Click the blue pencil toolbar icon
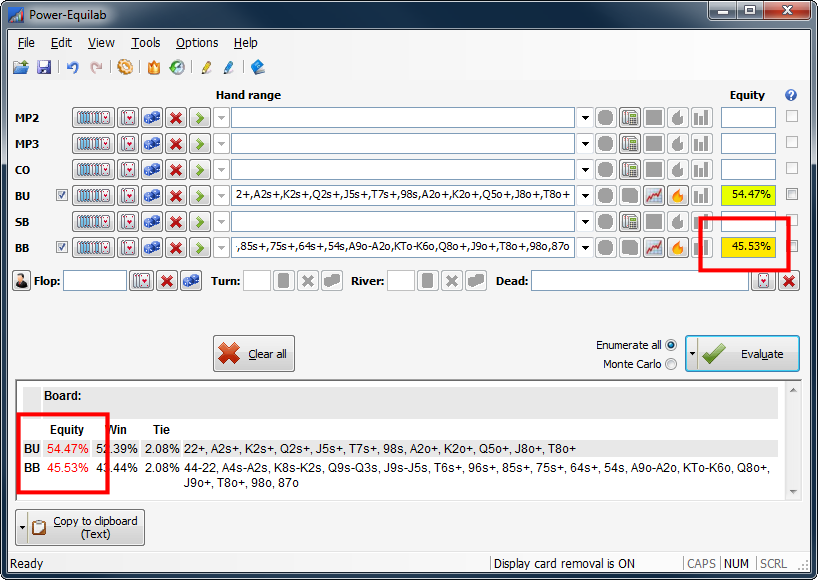The width and height of the screenshot is (818, 580). click(228, 67)
